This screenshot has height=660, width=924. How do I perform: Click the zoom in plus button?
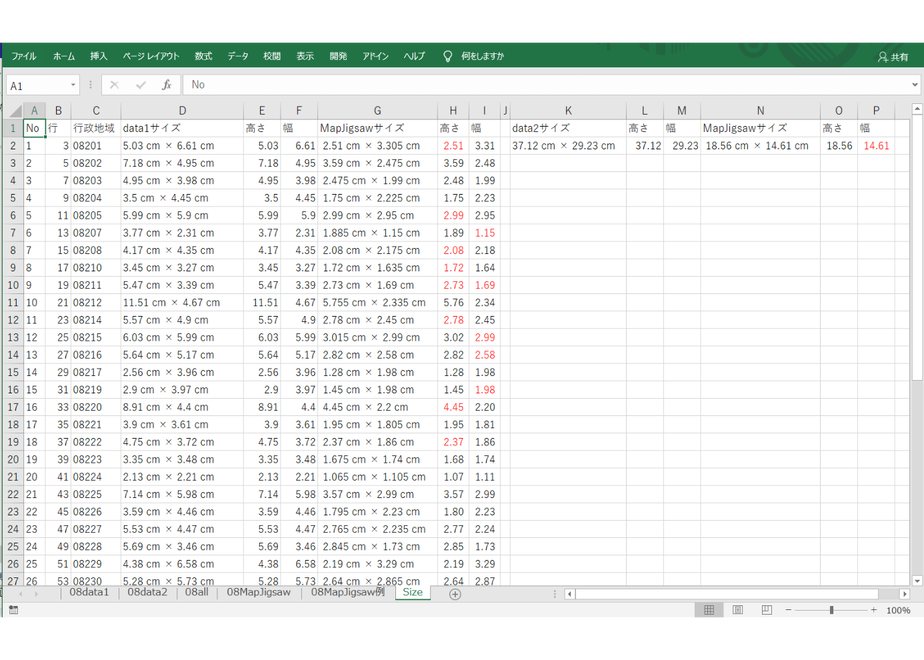coord(874,610)
